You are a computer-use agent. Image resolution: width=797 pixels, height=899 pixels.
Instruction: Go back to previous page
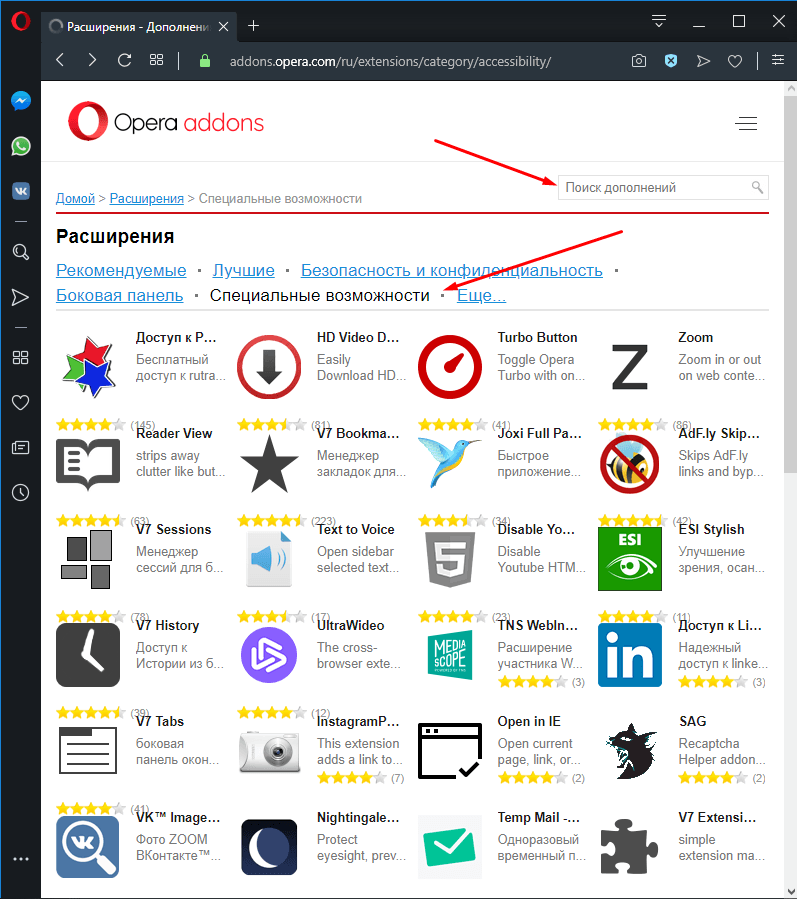60,60
